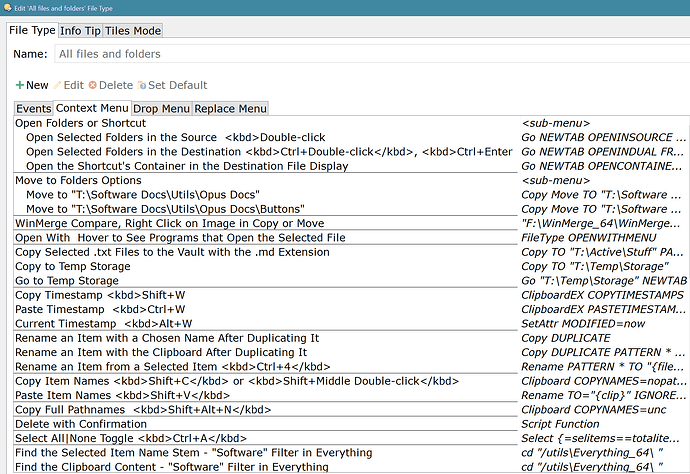This screenshot has height=474, width=690.
Task: Click the ClipboardEX COPYTIMESTAMPS command cell
Action: click(x=602, y=295)
